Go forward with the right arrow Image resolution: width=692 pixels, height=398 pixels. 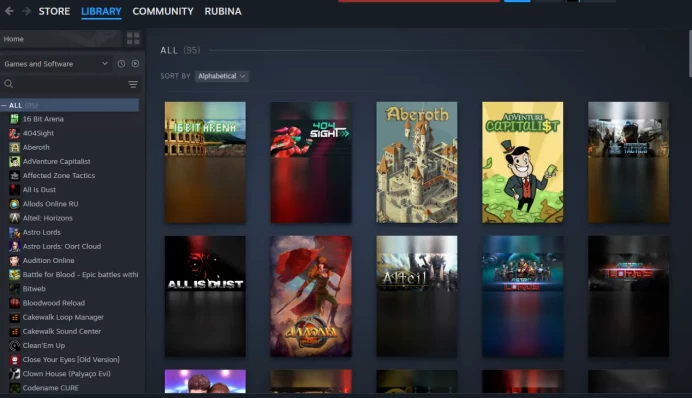[x=26, y=11]
